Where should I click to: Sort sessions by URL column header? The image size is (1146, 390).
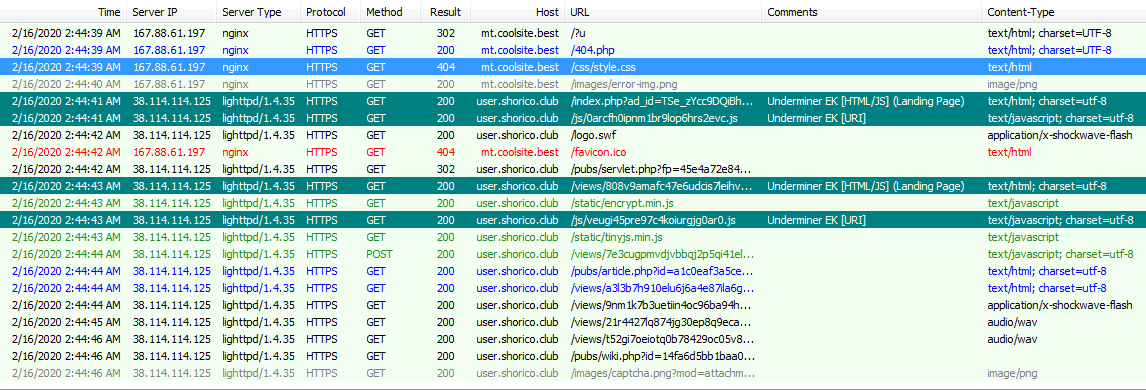click(663, 12)
